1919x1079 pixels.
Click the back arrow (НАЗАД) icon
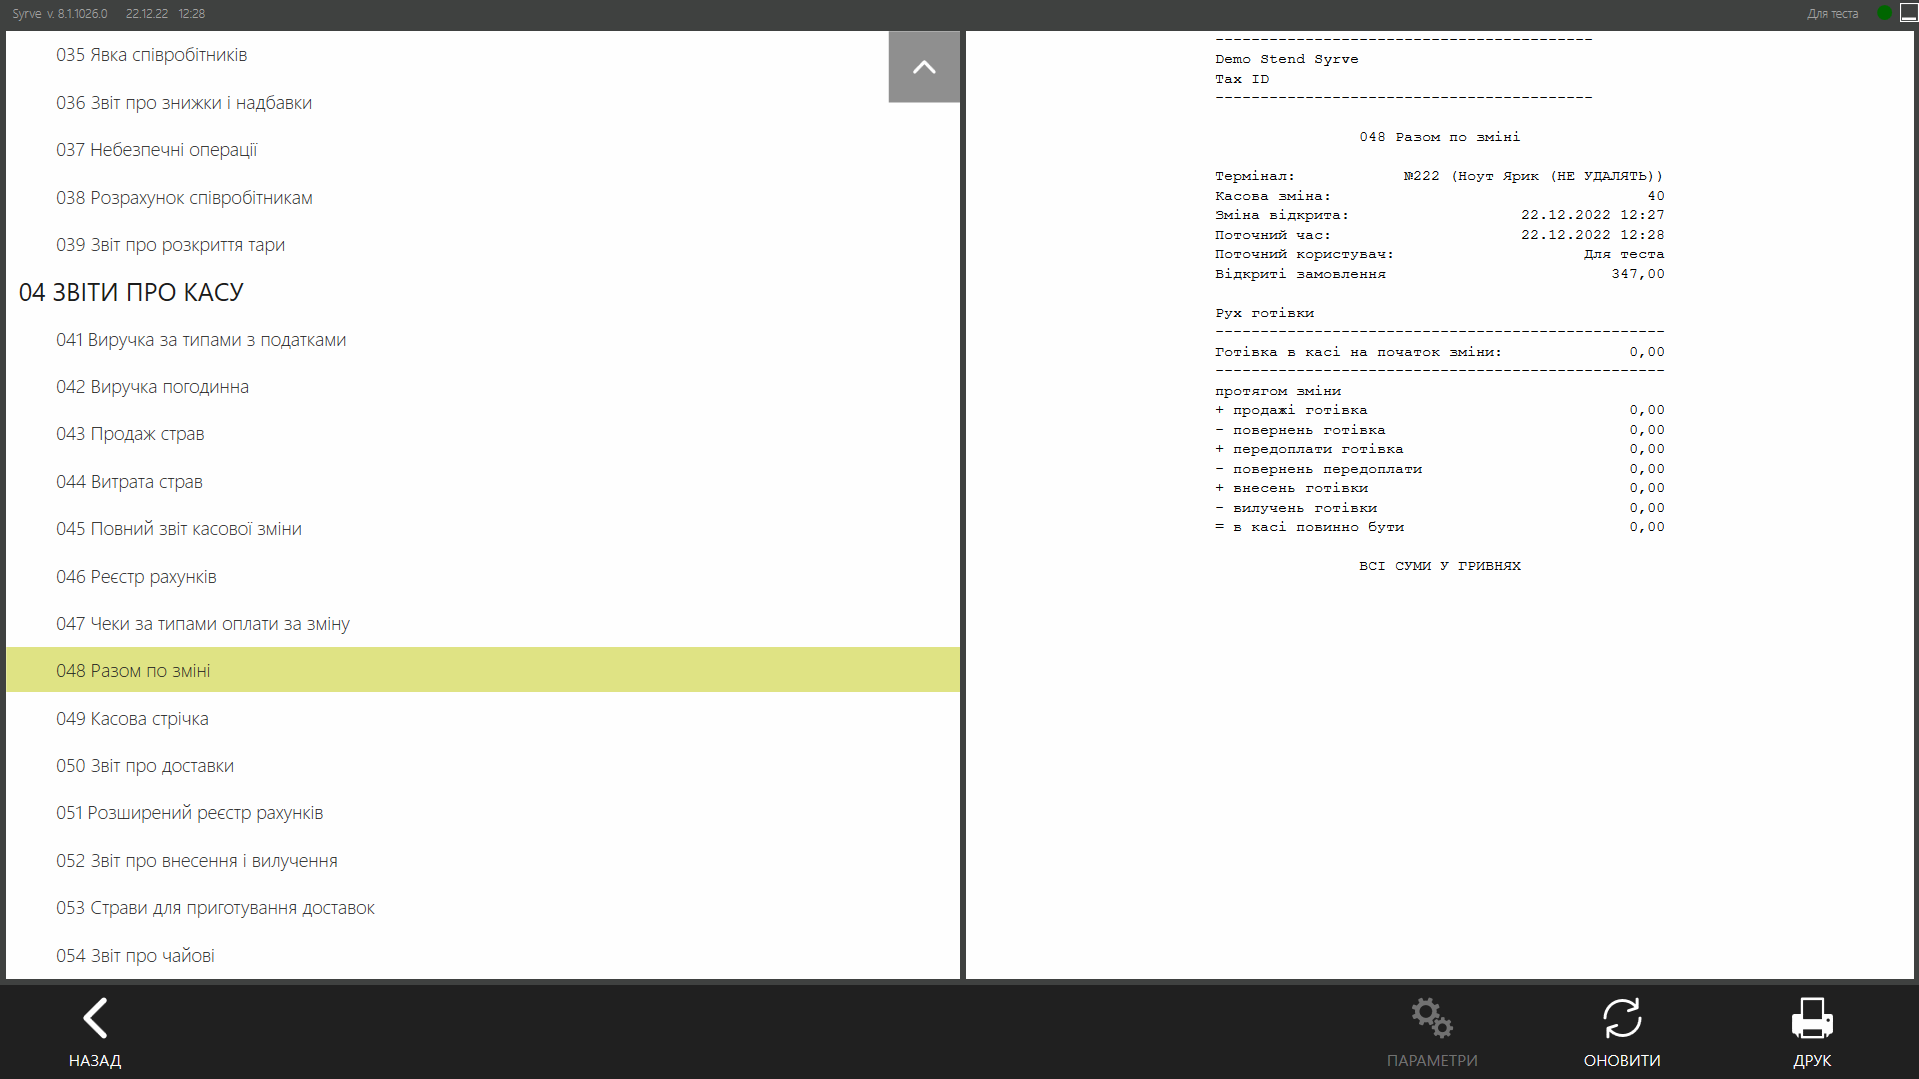95,1019
